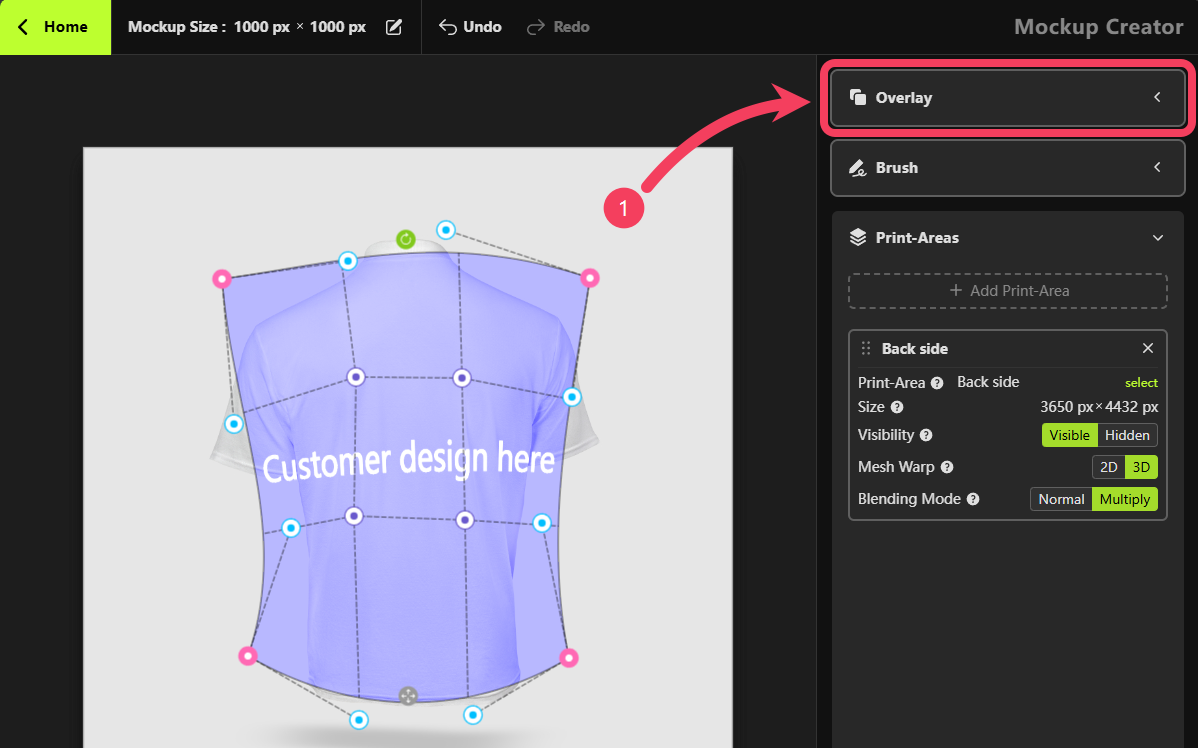The height and width of the screenshot is (748, 1198).
Task: Click the green rotate handle on canvas
Action: [x=406, y=240]
